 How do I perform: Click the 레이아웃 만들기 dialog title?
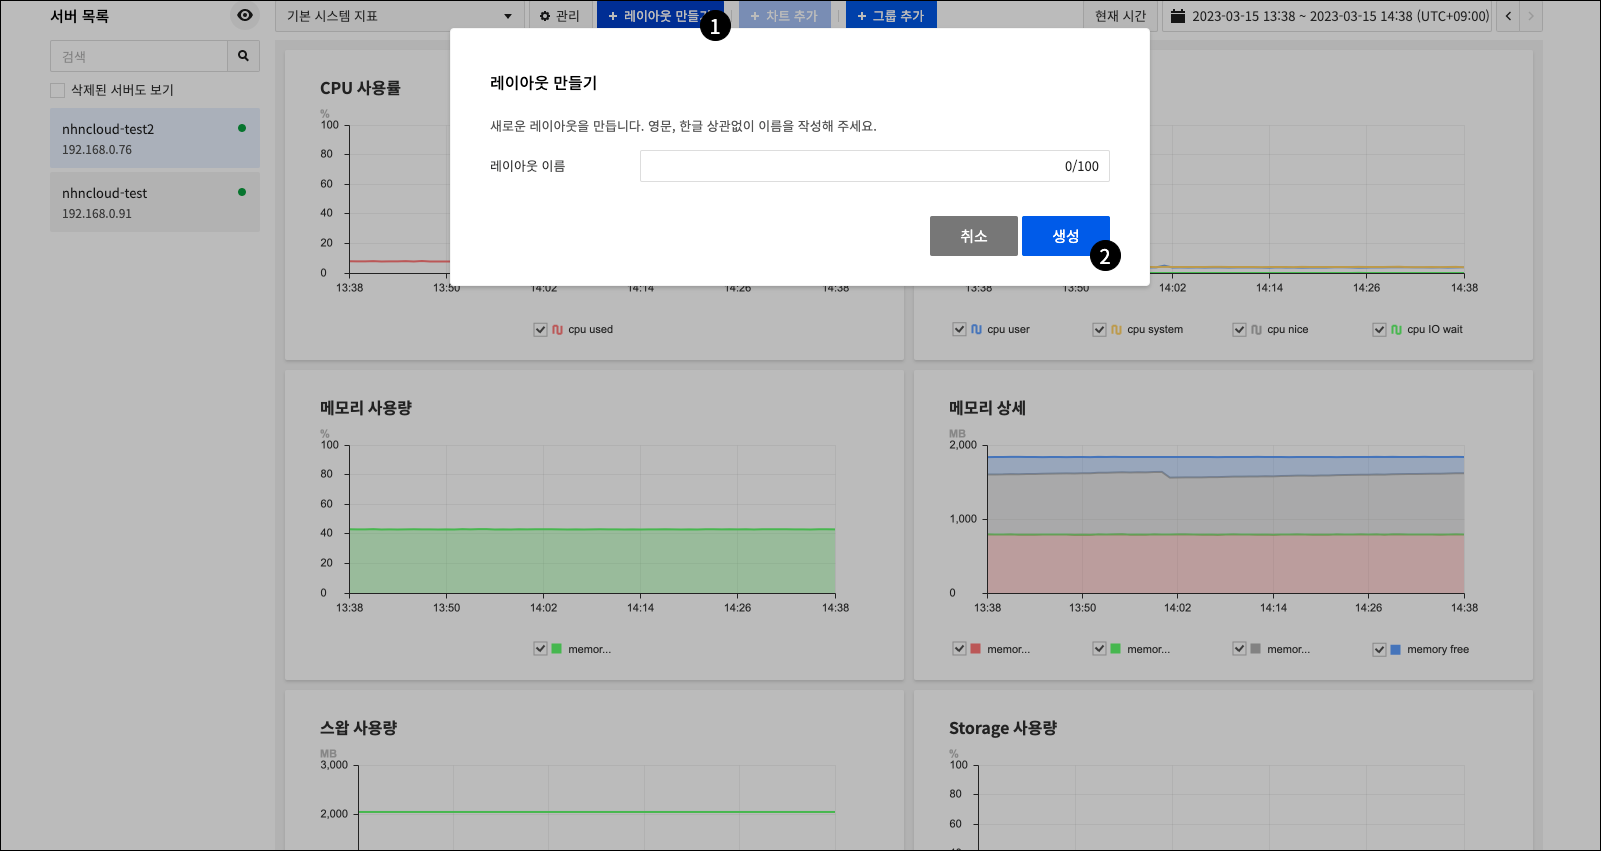click(x=543, y=83)
